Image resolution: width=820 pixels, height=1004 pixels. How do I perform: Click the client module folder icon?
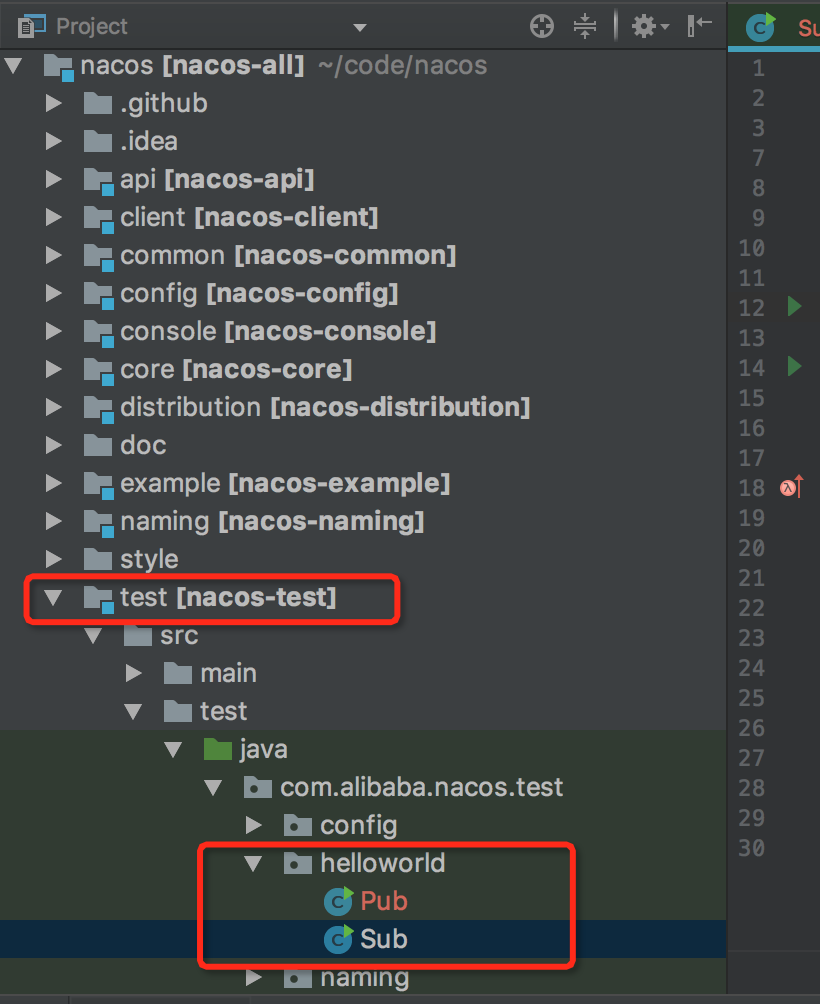(99, 220)
